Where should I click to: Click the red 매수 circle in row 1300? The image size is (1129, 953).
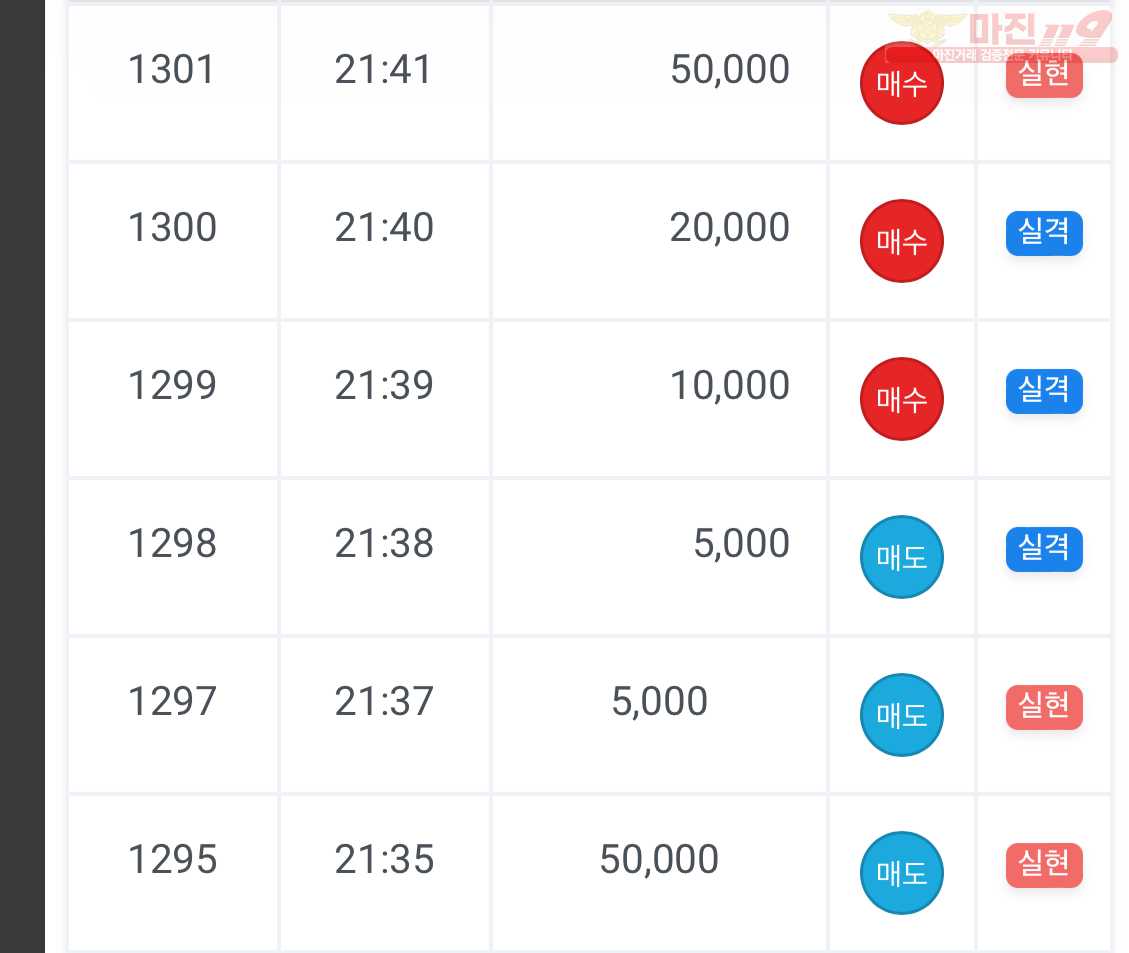[x=901, y=241]
